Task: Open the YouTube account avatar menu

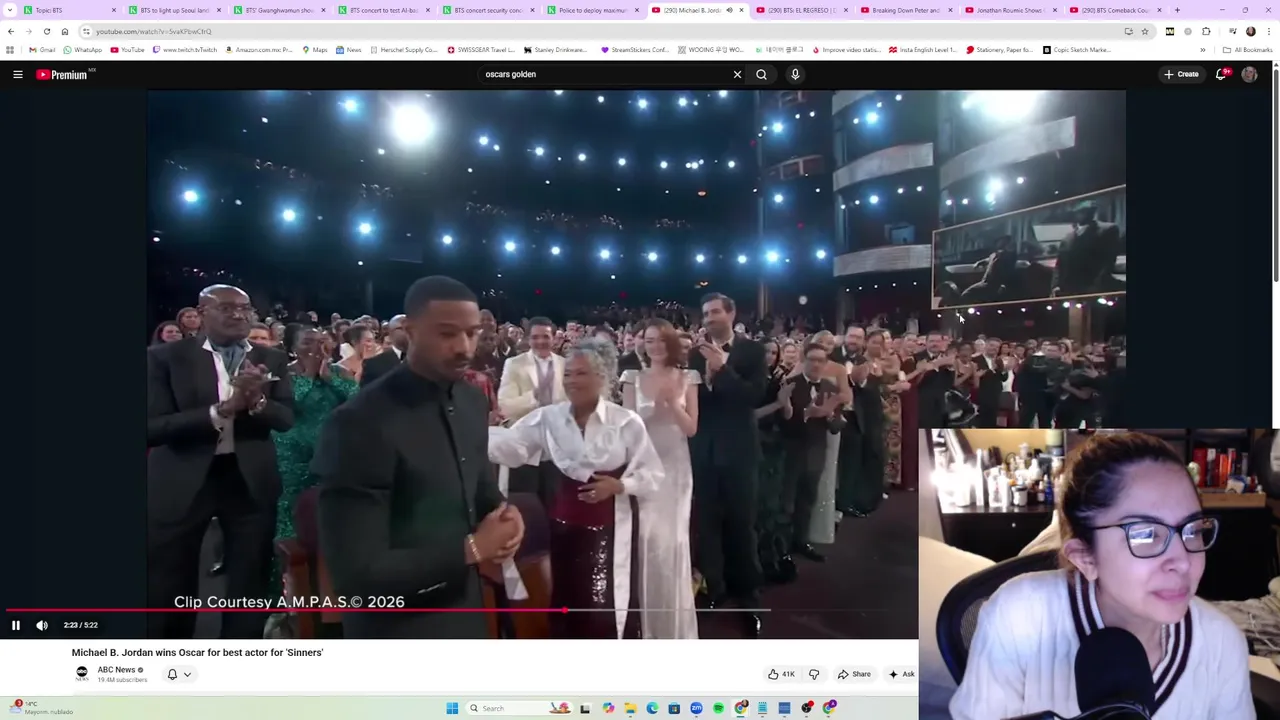Action: (1249, 74)
